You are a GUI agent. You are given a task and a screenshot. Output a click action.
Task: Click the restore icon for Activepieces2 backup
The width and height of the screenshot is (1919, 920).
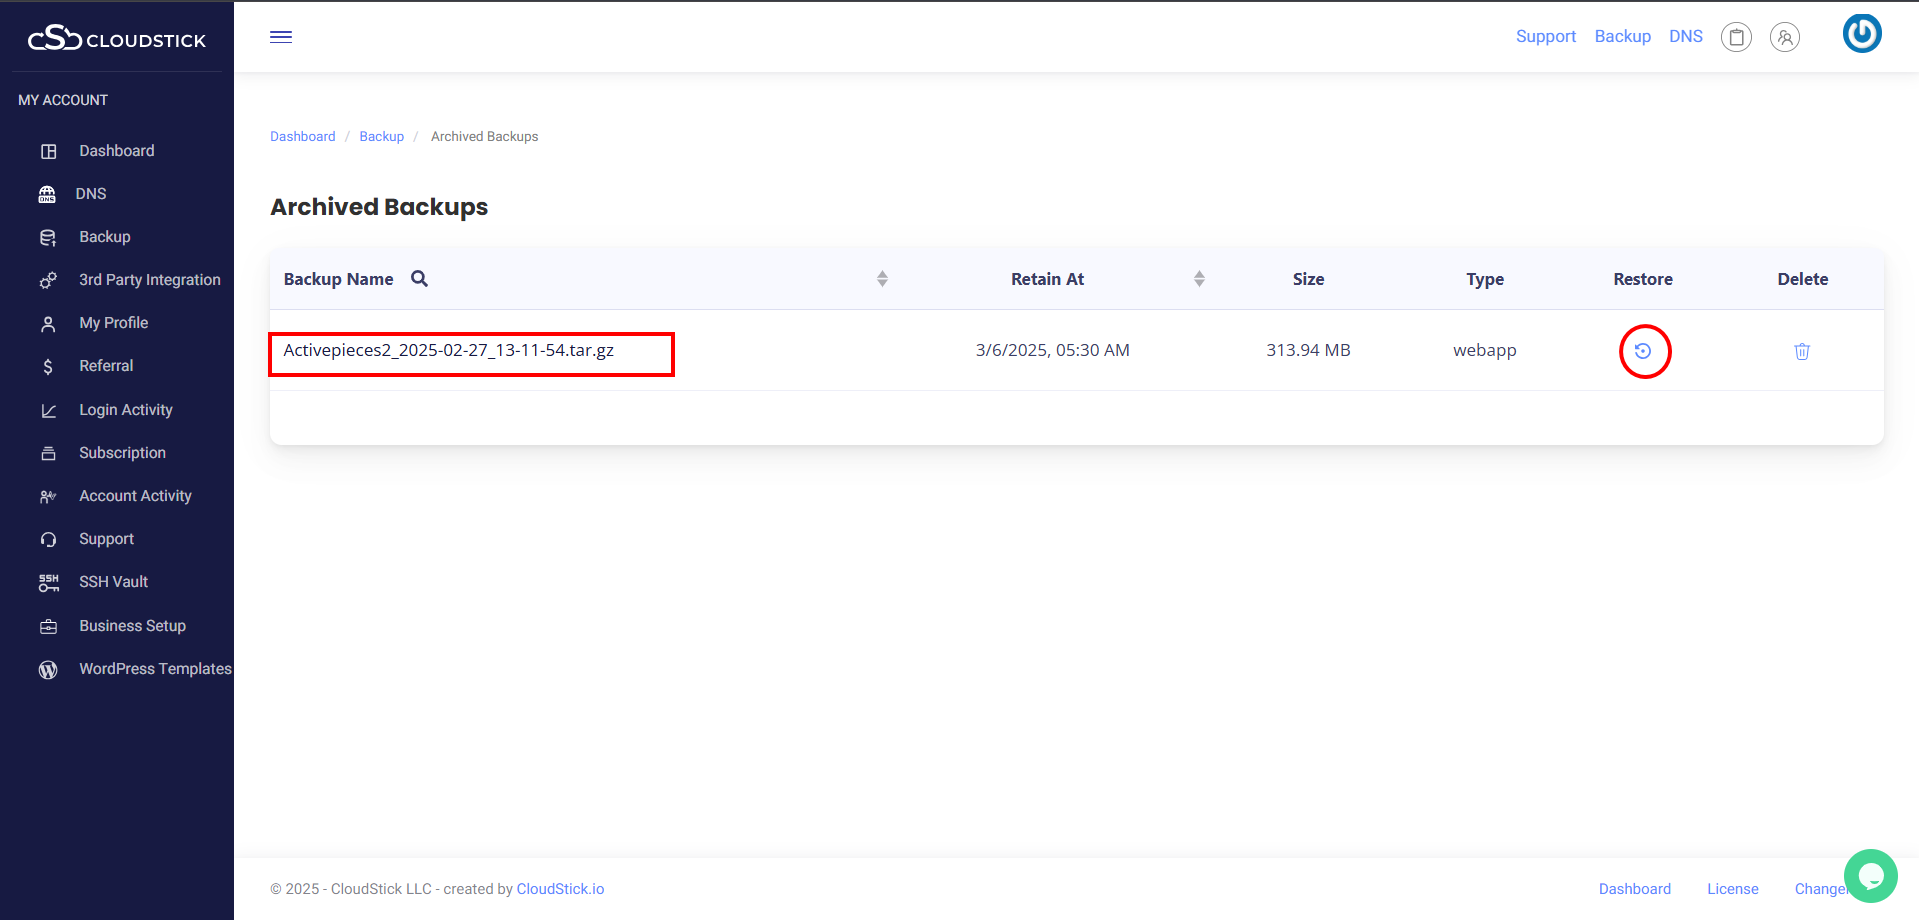tap(1643, 351)
